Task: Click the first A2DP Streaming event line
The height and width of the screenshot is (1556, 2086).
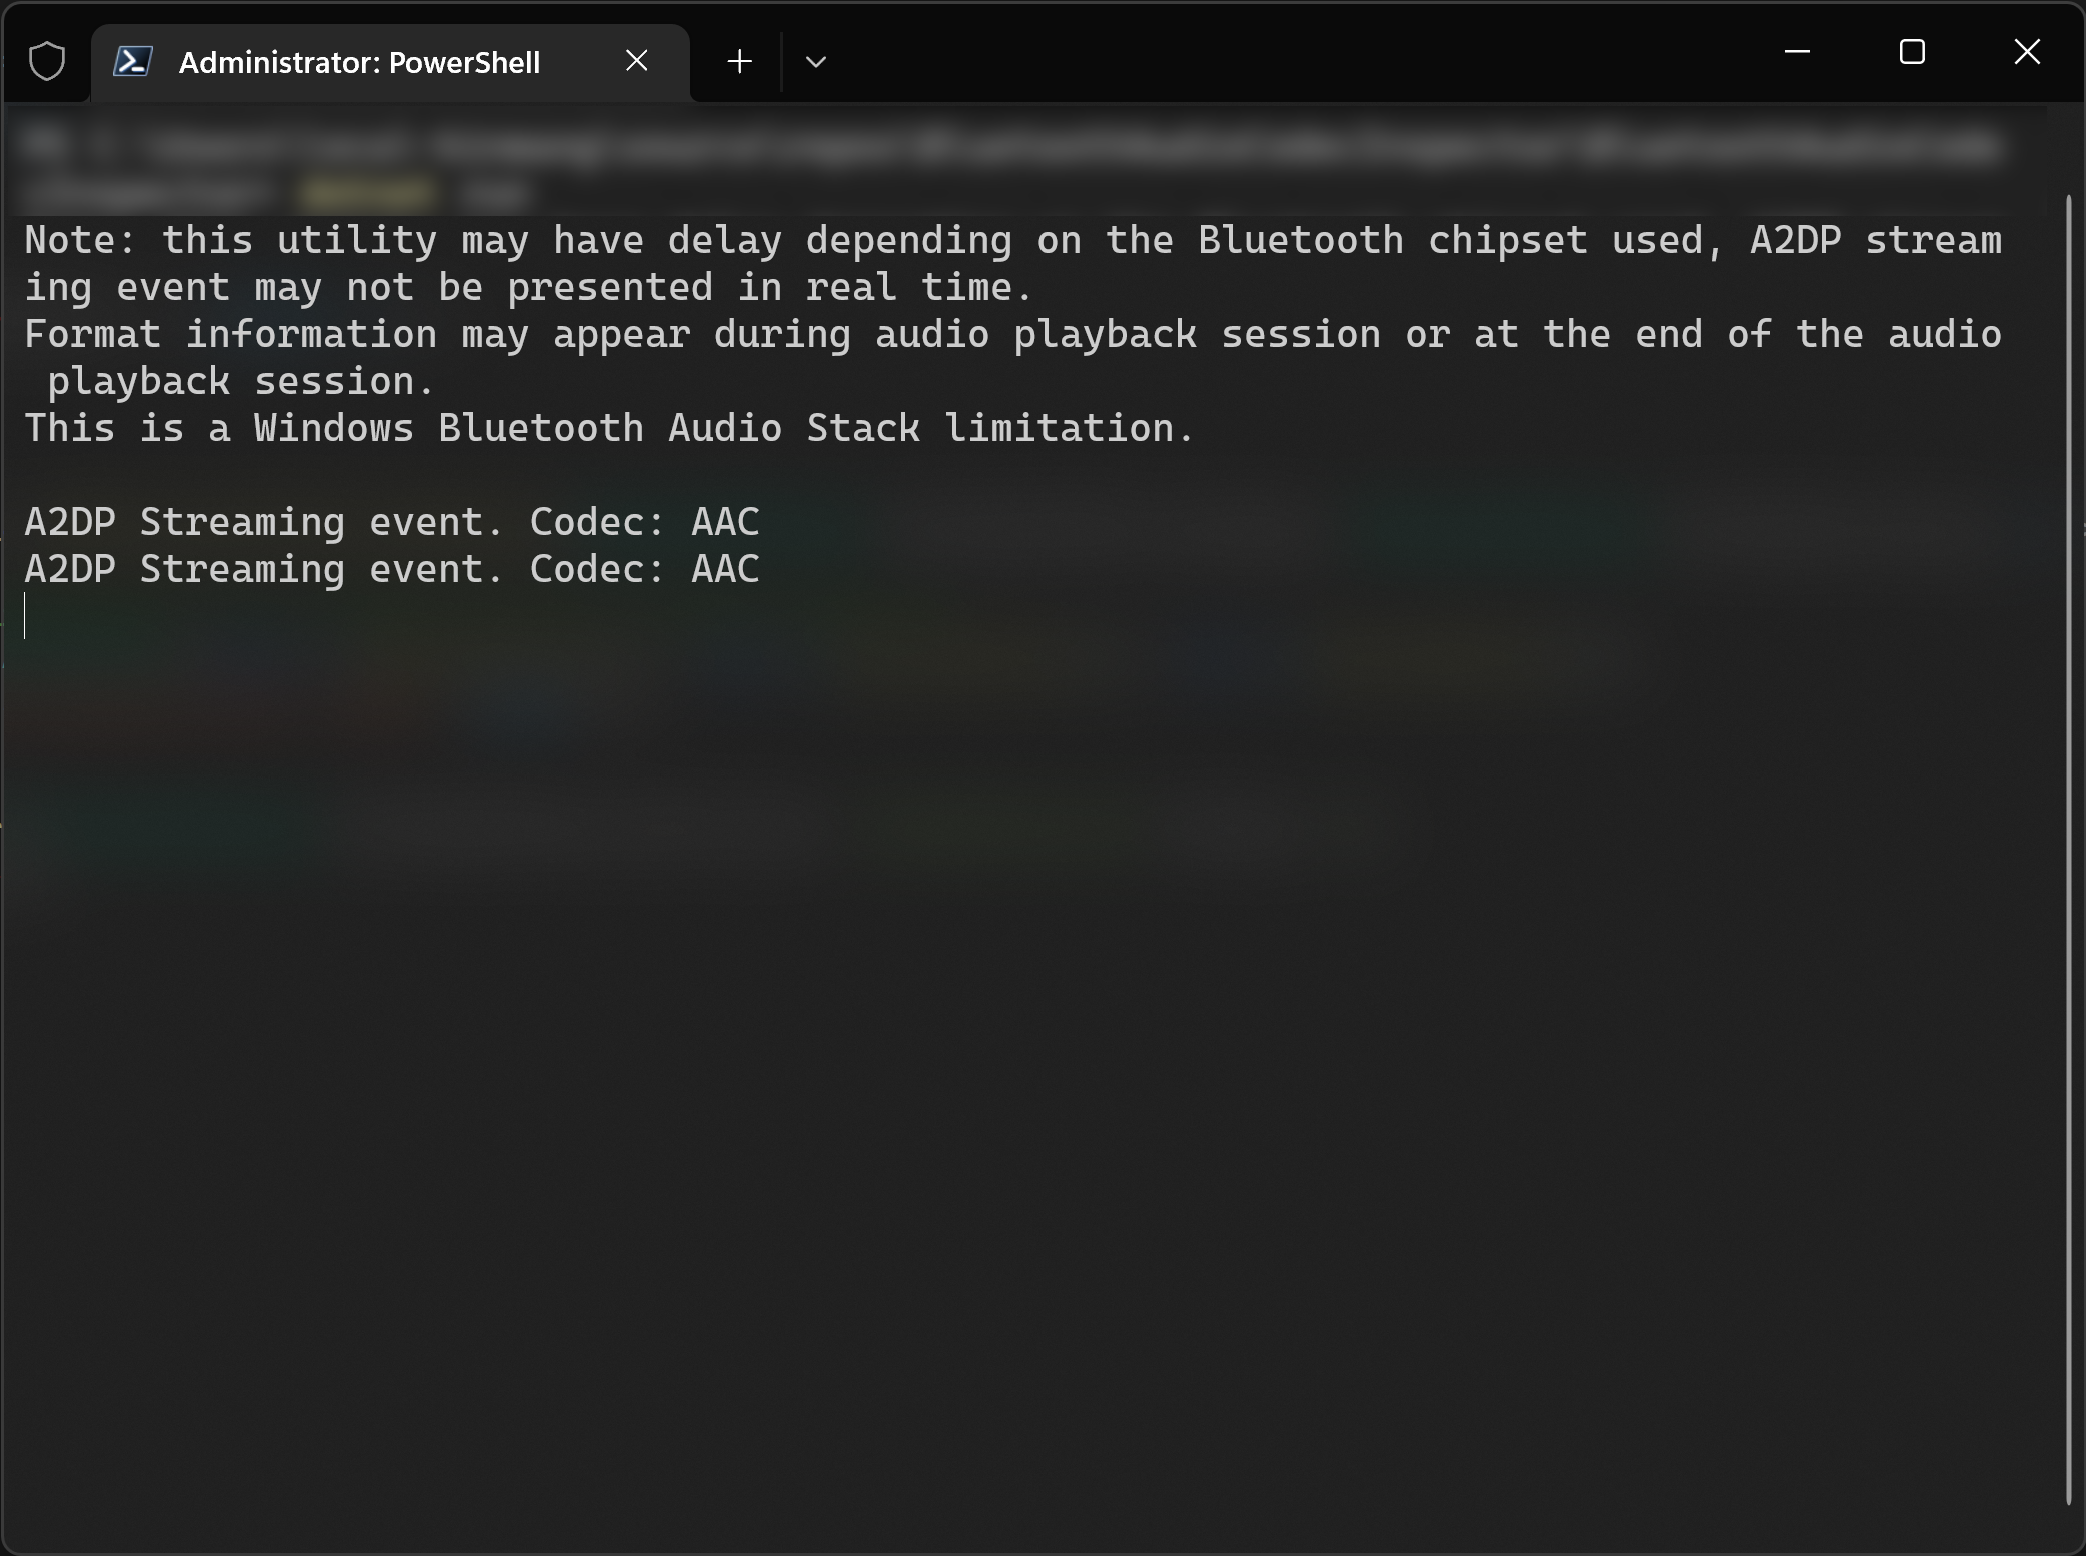Action: [392, 522]
